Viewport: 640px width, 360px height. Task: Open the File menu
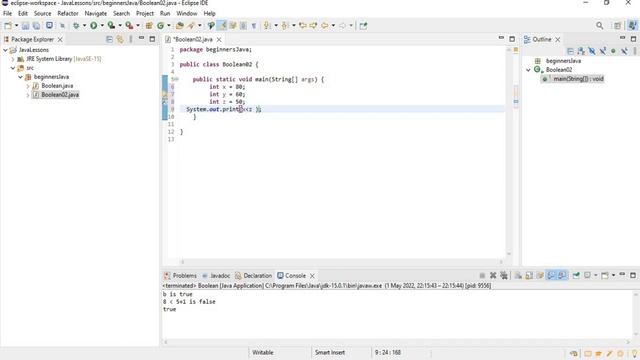pyautogui.click(x=7, y=13)
